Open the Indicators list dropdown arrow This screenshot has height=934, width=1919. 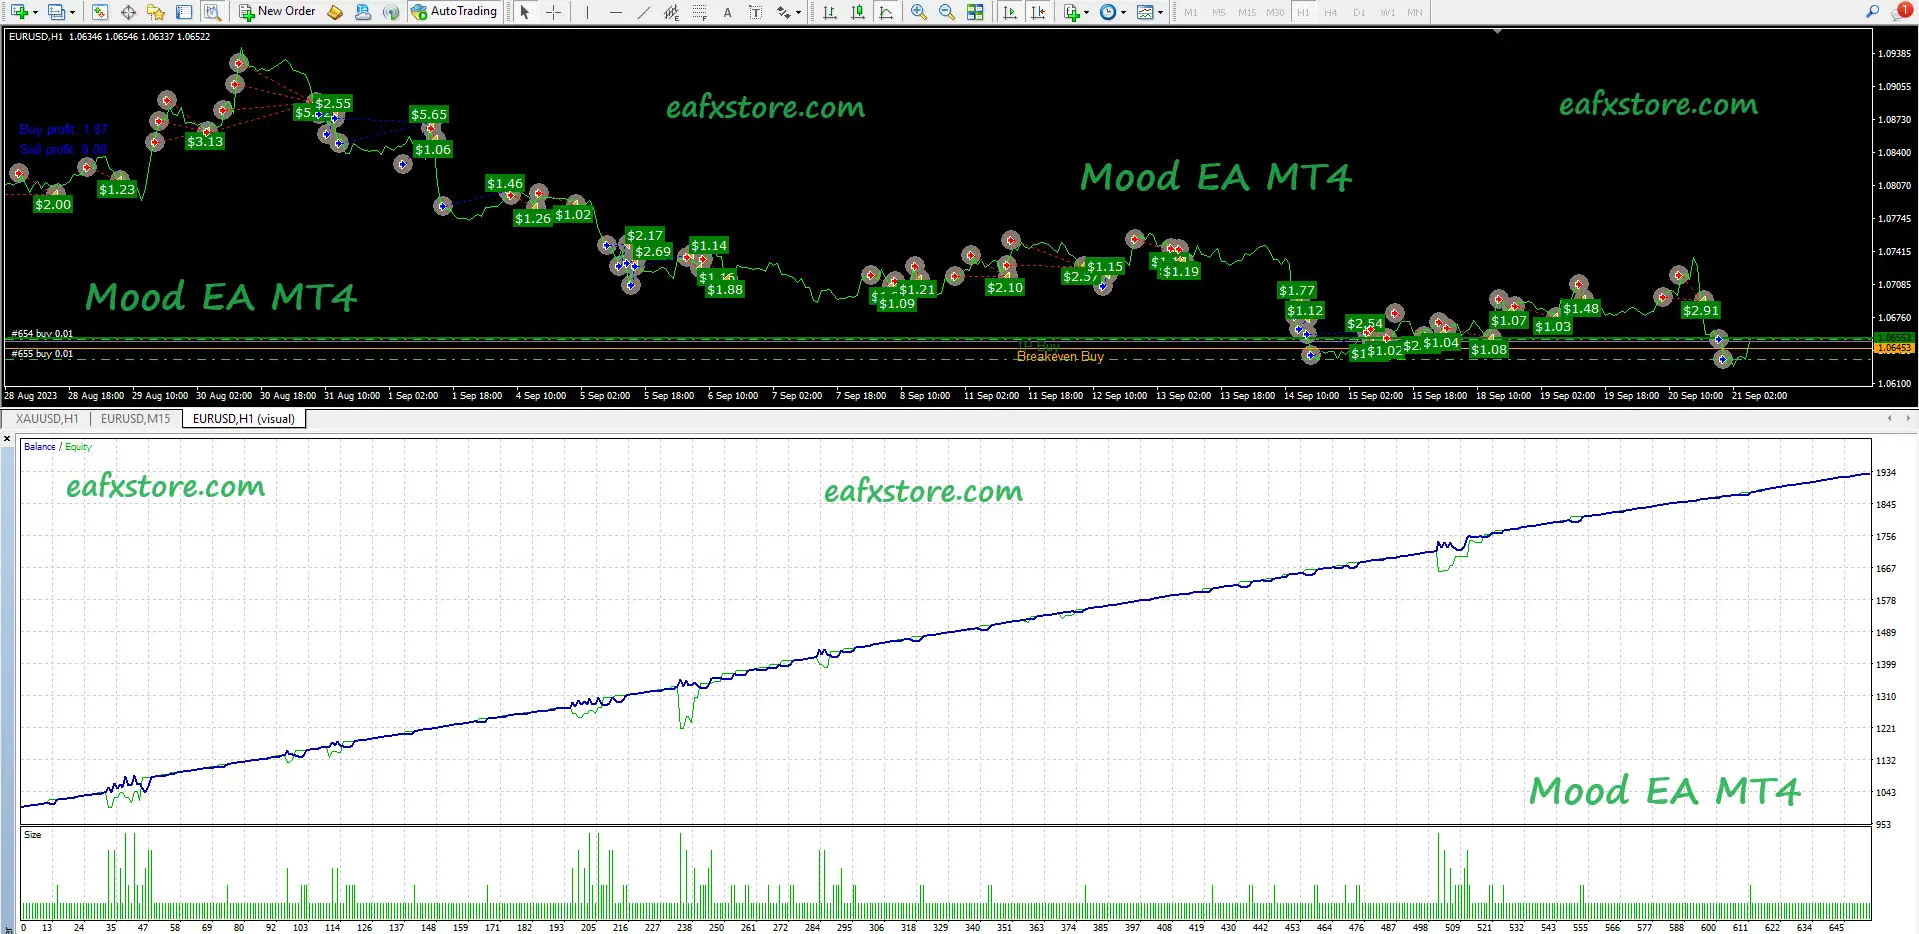[x=1086, y=12]
